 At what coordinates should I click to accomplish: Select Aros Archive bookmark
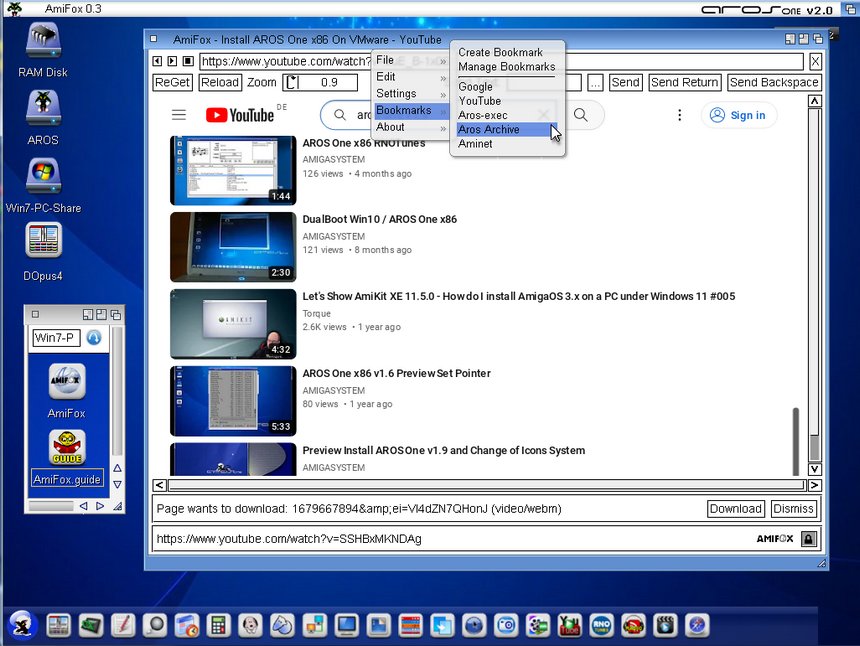(x=489, y=130)
